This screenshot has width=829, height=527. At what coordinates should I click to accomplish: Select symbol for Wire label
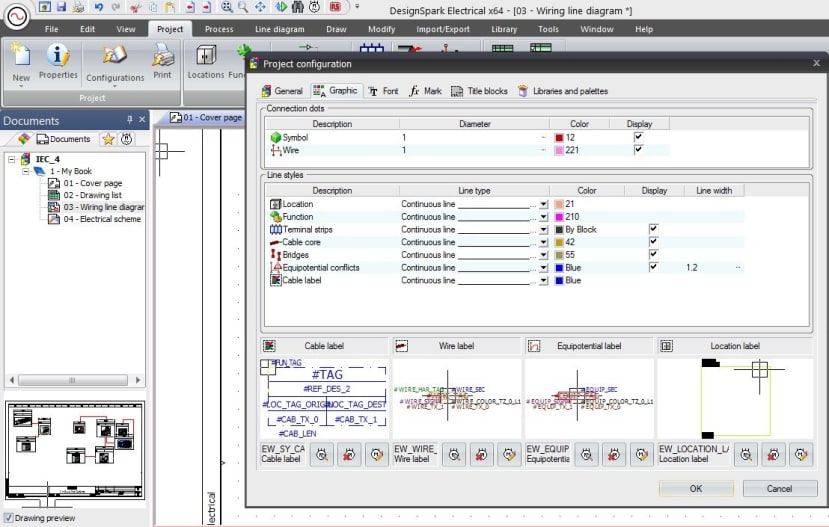tap(454, 455)
